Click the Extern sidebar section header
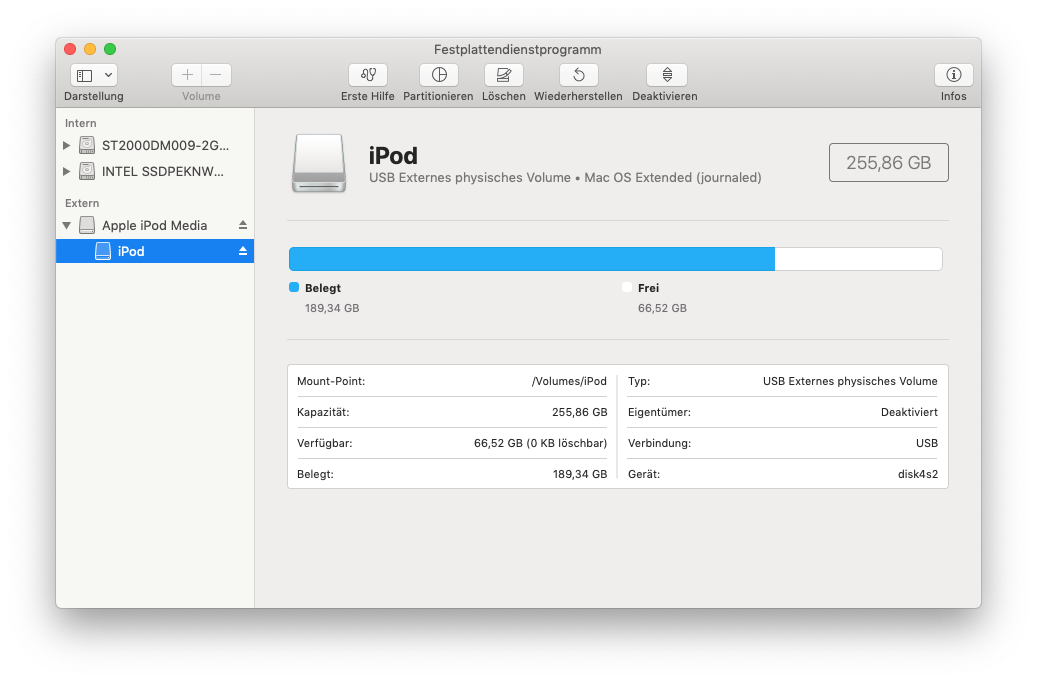The width and height of the screenshot is (1037, 682). (82, 203)
